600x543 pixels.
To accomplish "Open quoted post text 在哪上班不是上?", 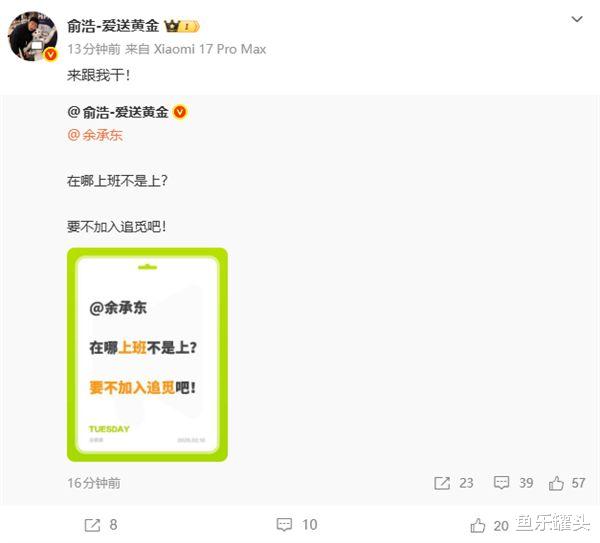I will (117, 181).
